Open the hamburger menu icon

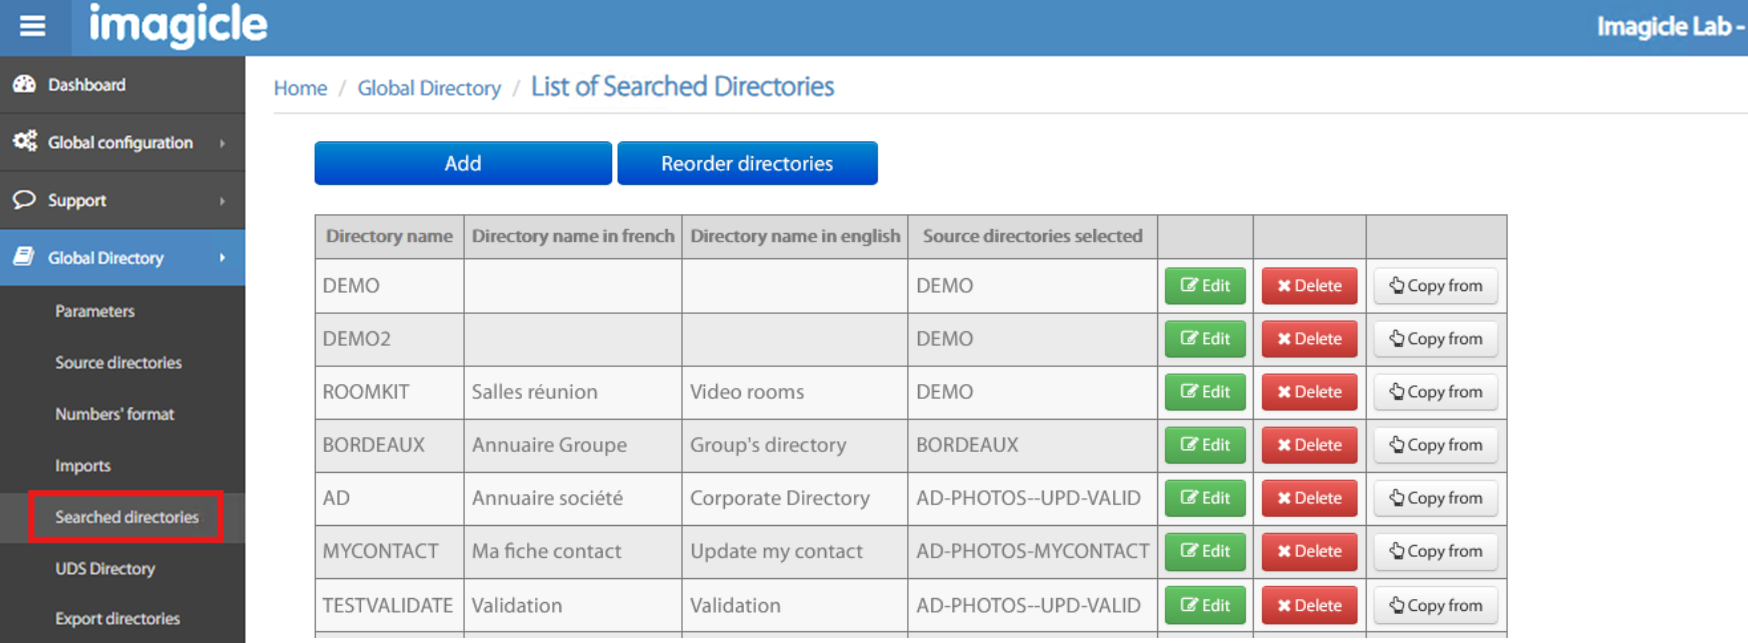tap(33, 26)
